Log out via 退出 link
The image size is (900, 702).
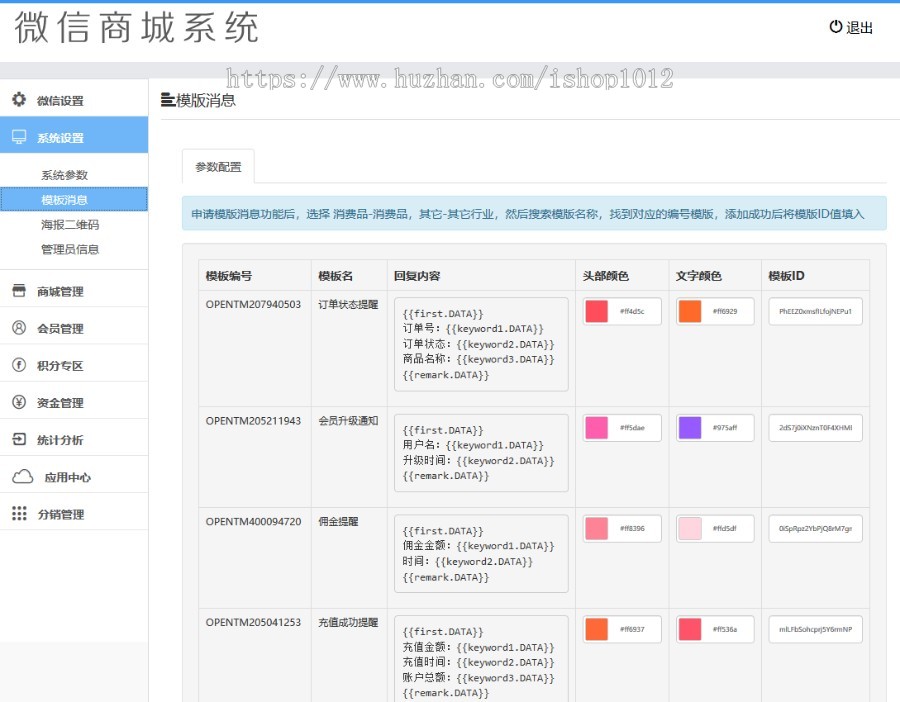[x=851, y=27]
